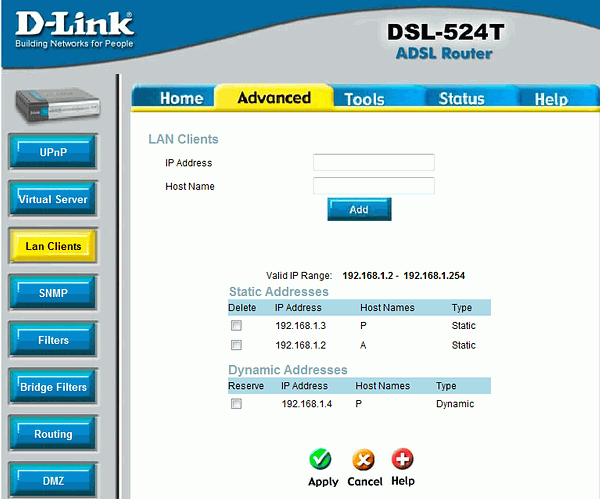Click host name P in static table
This screenshot has width=600, height=499.
click(x=363, y=326)
